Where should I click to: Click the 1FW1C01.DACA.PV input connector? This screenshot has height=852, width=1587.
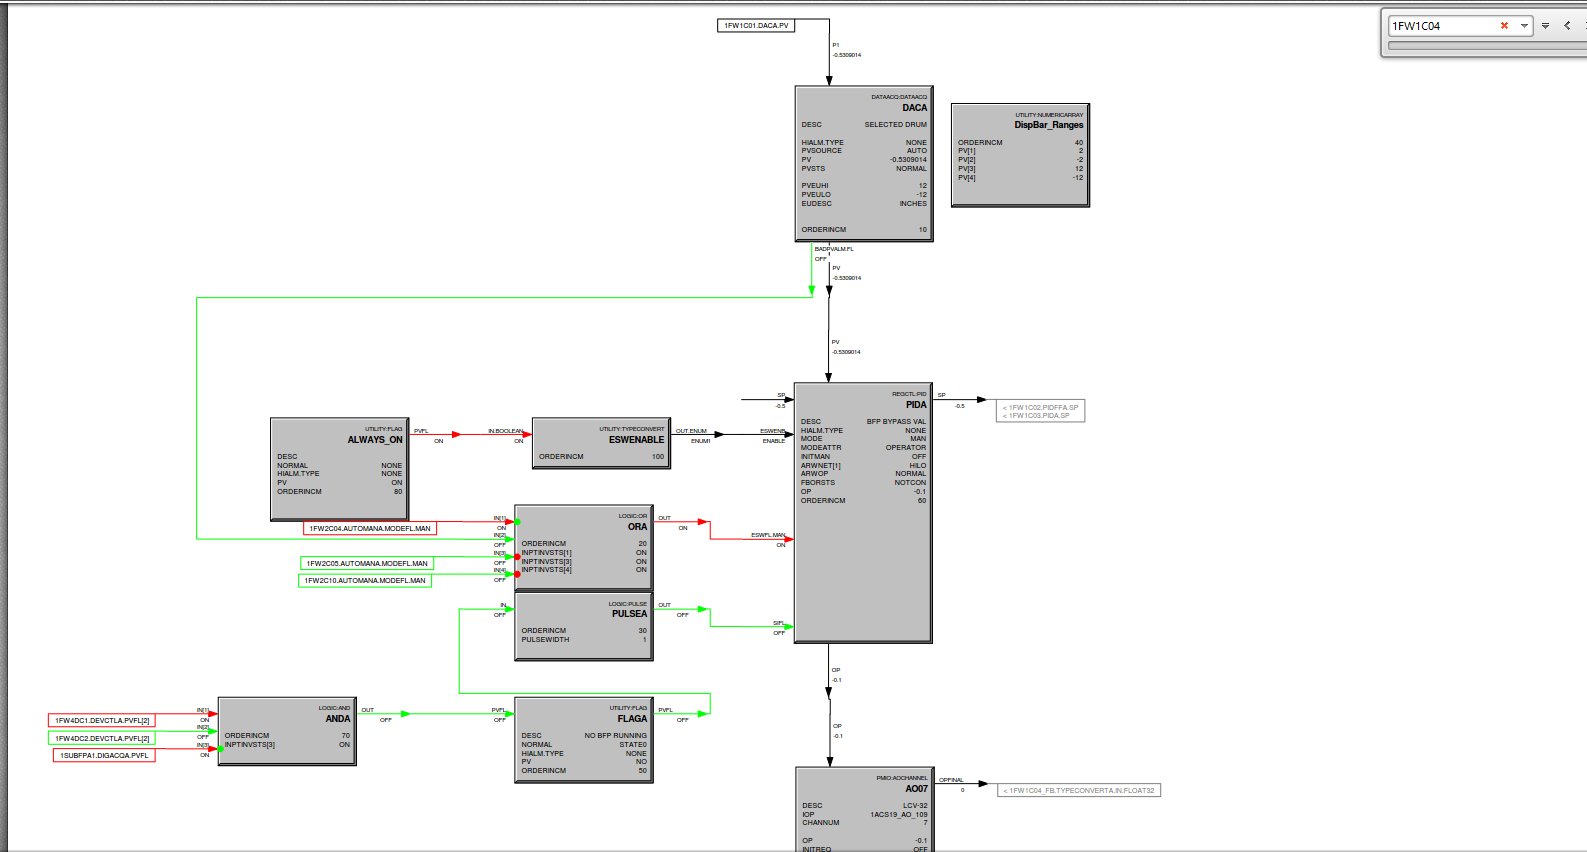756,26
